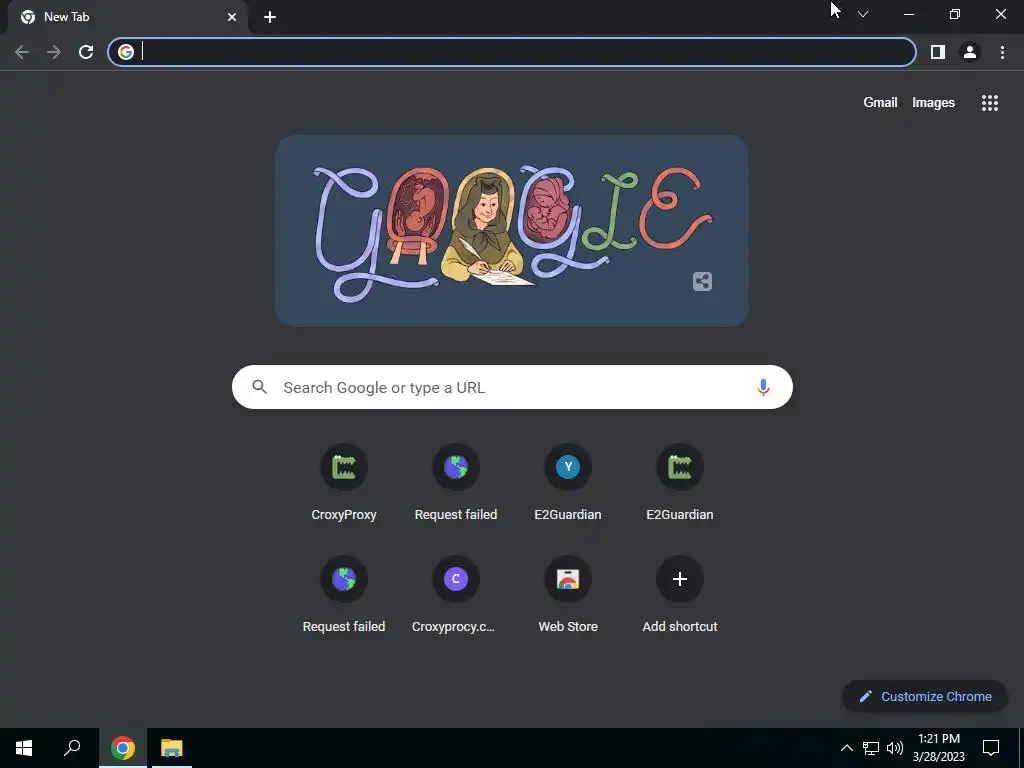
Task: Open a new tab with the plus button
Action: click(x=270, y=17)
